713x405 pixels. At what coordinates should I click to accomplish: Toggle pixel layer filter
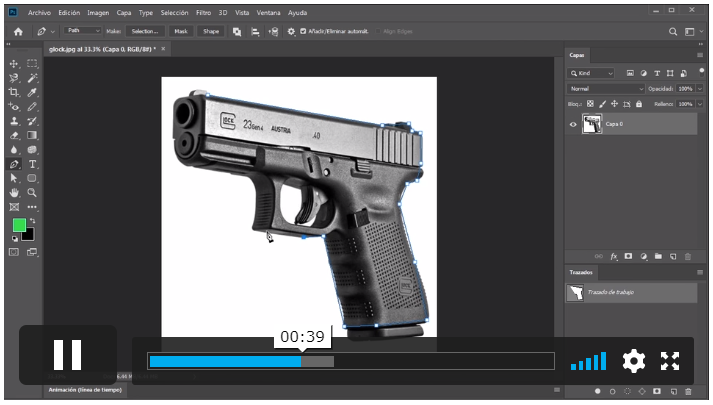[x=630, y=73]
